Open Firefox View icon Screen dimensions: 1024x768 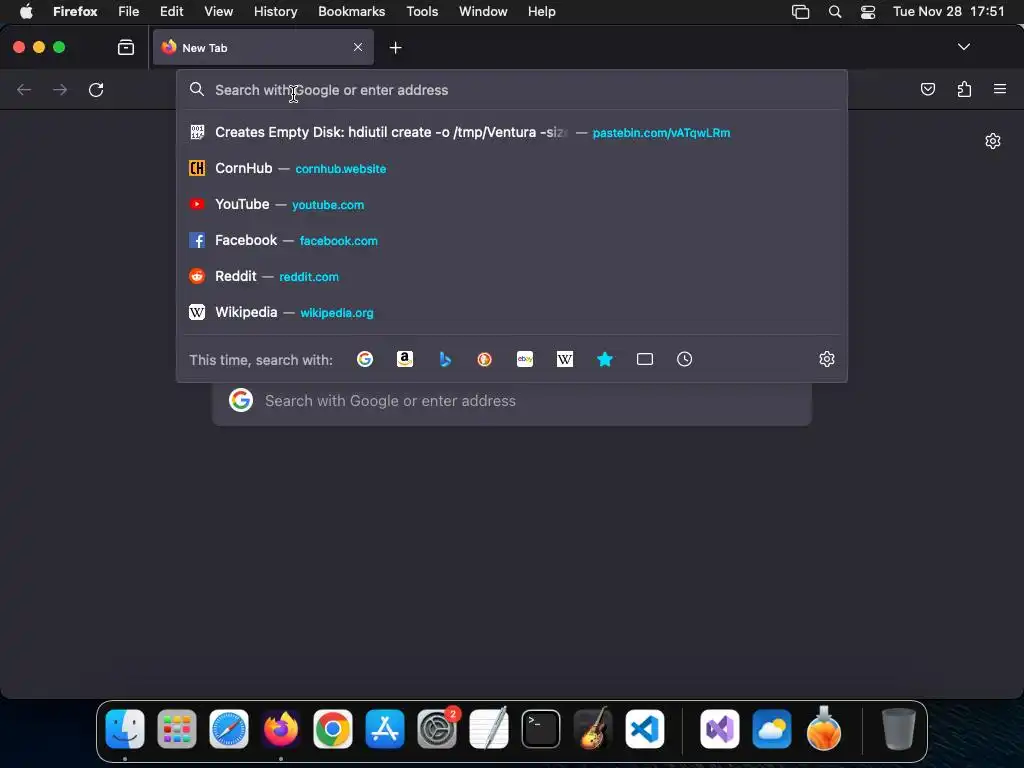tap(126, 47)
